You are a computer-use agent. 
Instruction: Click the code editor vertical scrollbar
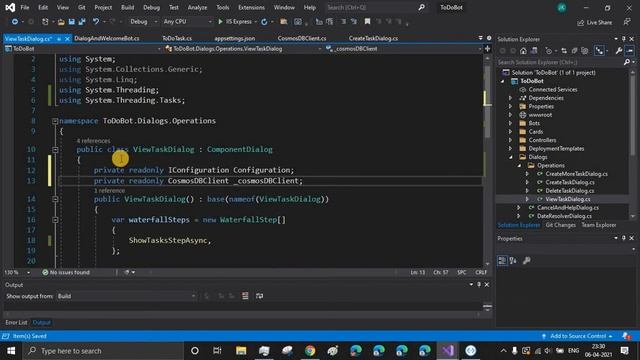[x=487, y=161]
